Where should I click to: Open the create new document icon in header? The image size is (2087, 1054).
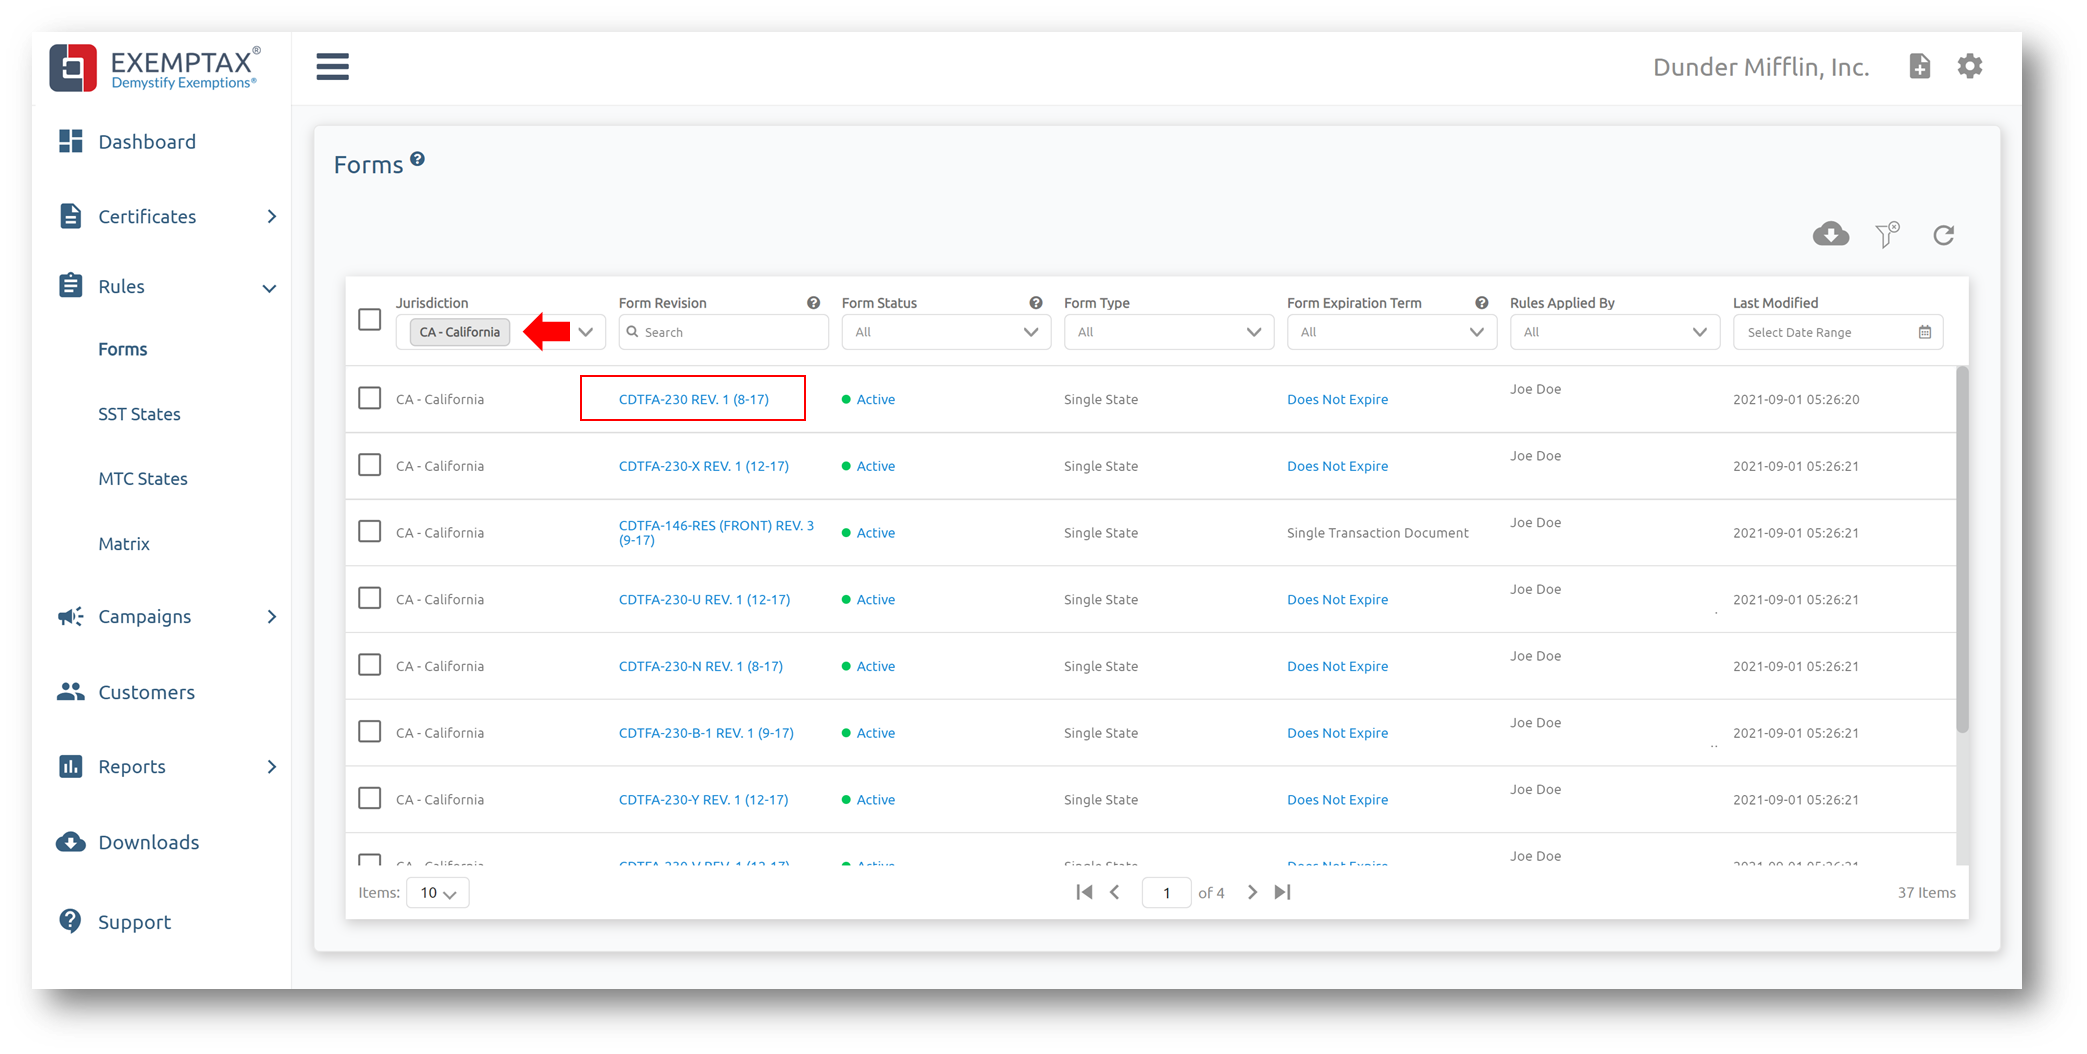(x=1920, y=66)
